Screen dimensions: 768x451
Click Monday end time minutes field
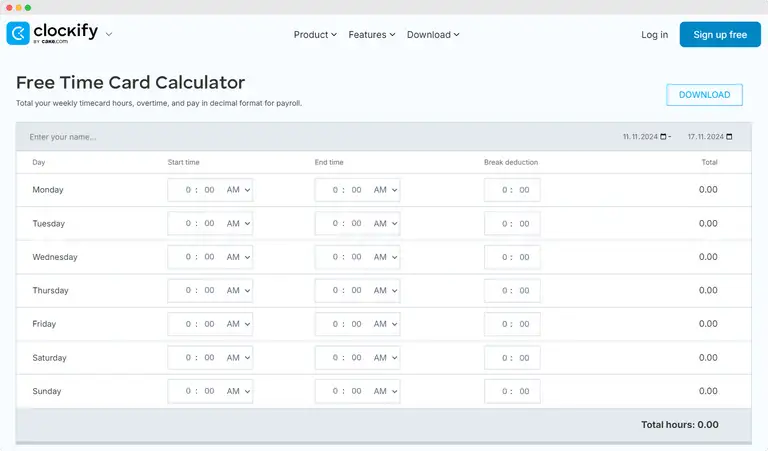(x=356, y=190)
